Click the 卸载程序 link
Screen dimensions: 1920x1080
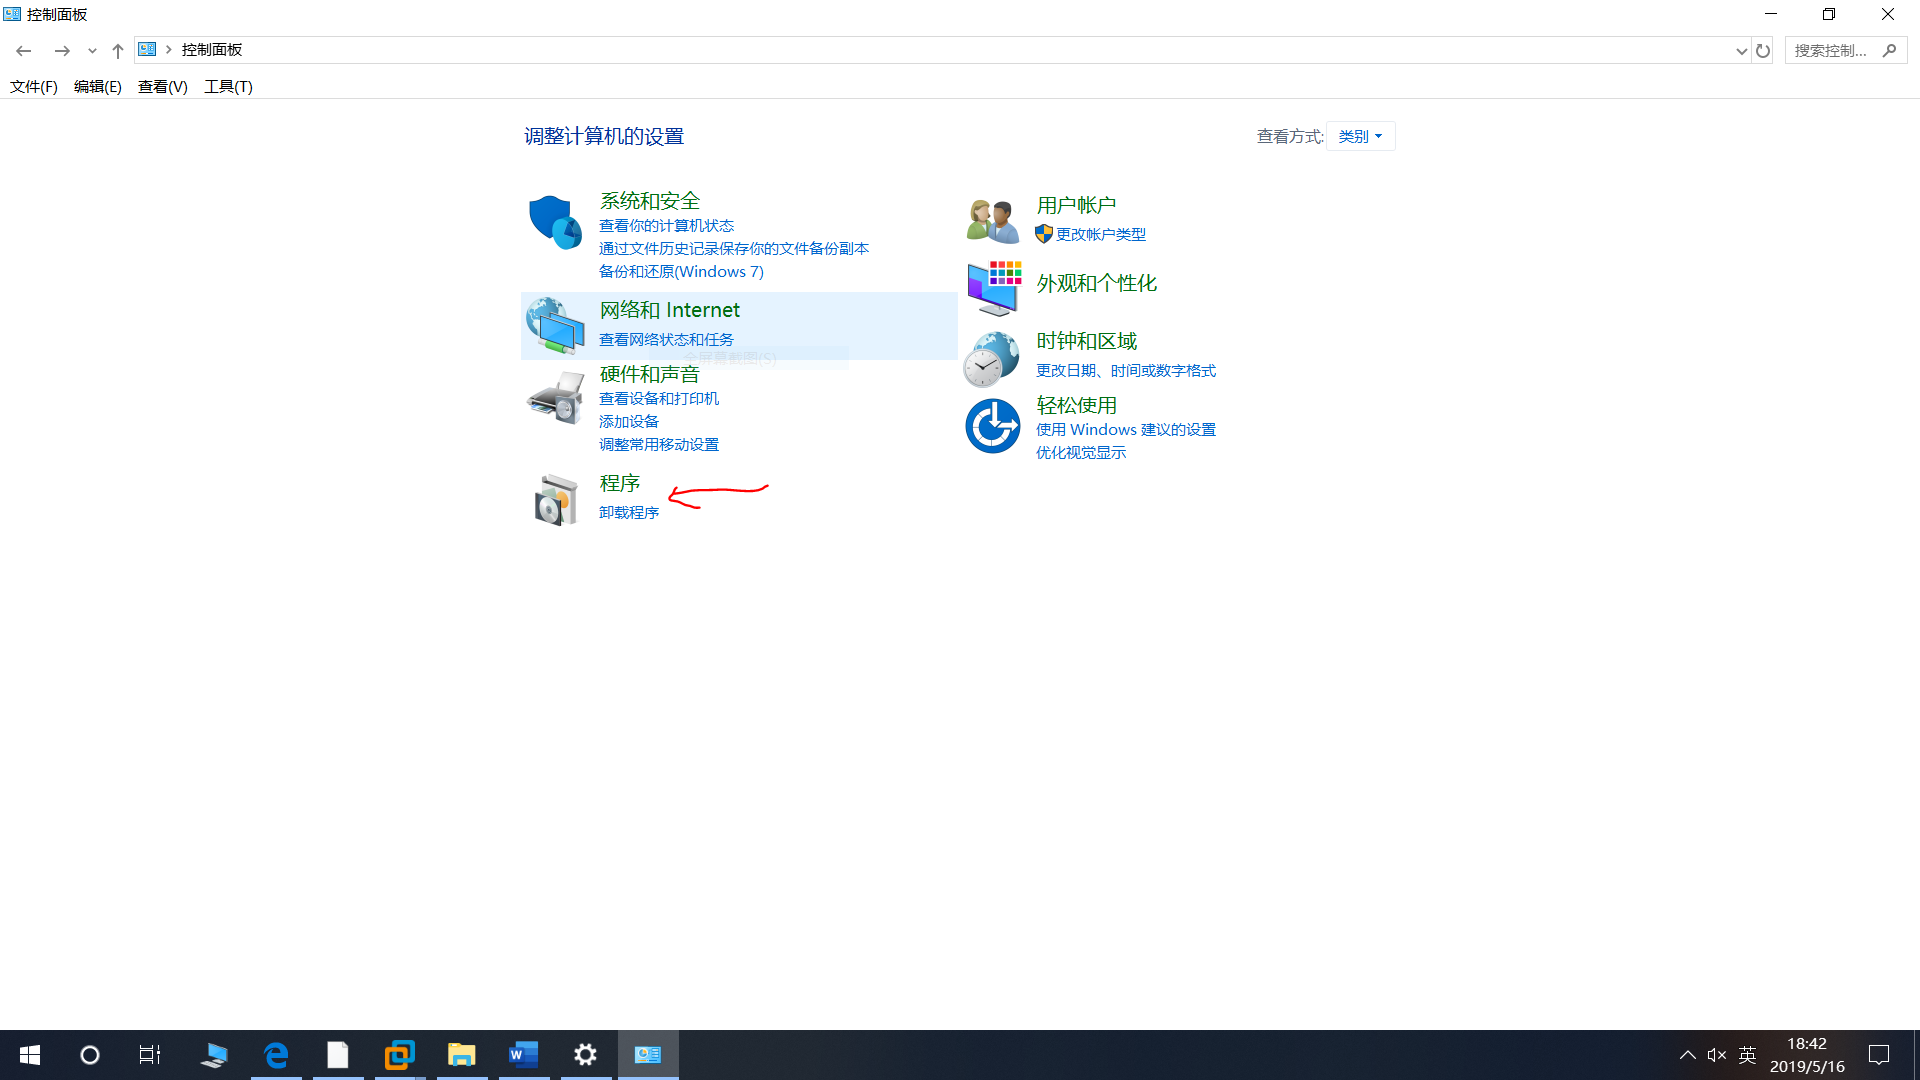tap(628, 513)
